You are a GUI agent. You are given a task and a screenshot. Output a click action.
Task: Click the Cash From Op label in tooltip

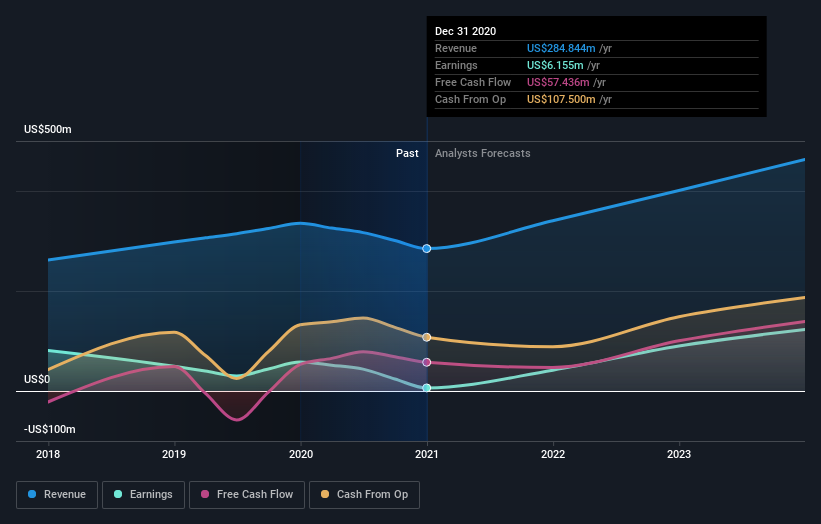tap(470, 99)
